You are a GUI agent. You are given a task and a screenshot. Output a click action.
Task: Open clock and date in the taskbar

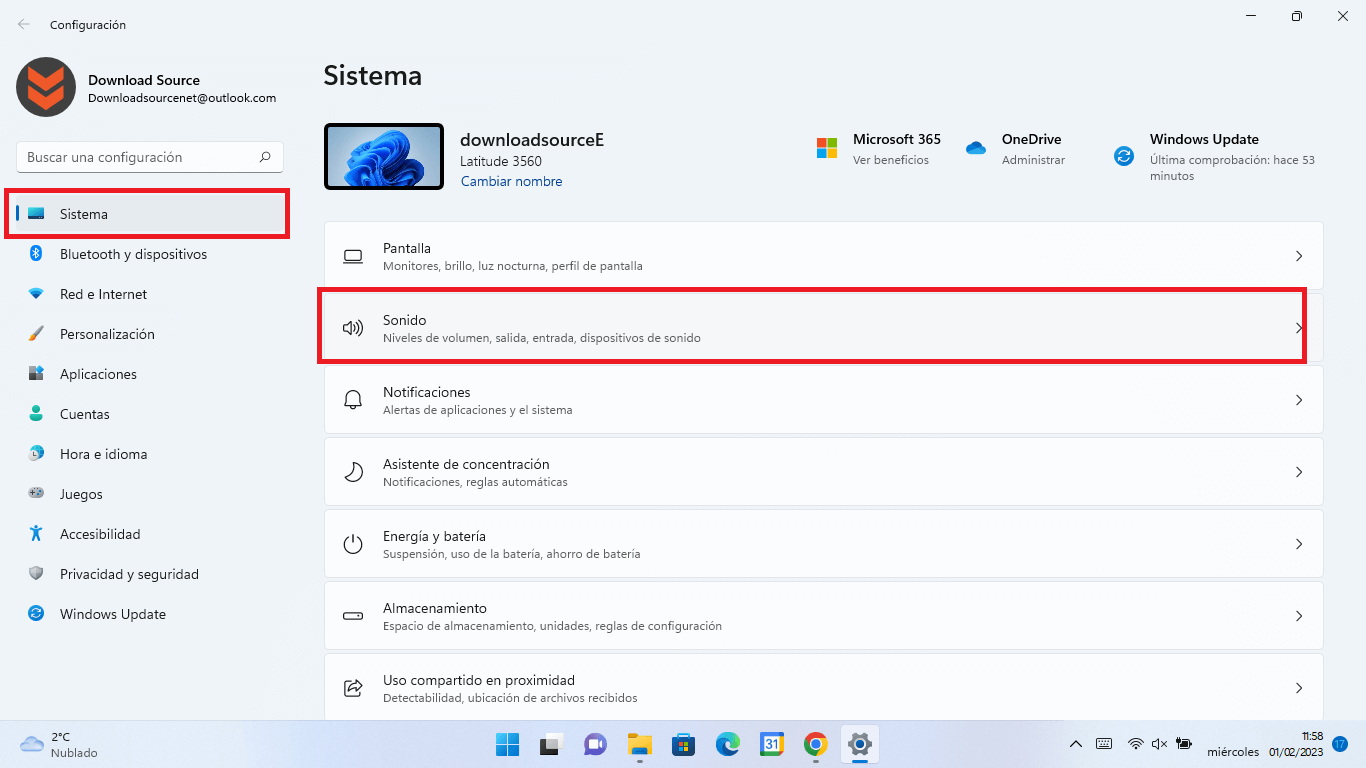click(1267, 744)
